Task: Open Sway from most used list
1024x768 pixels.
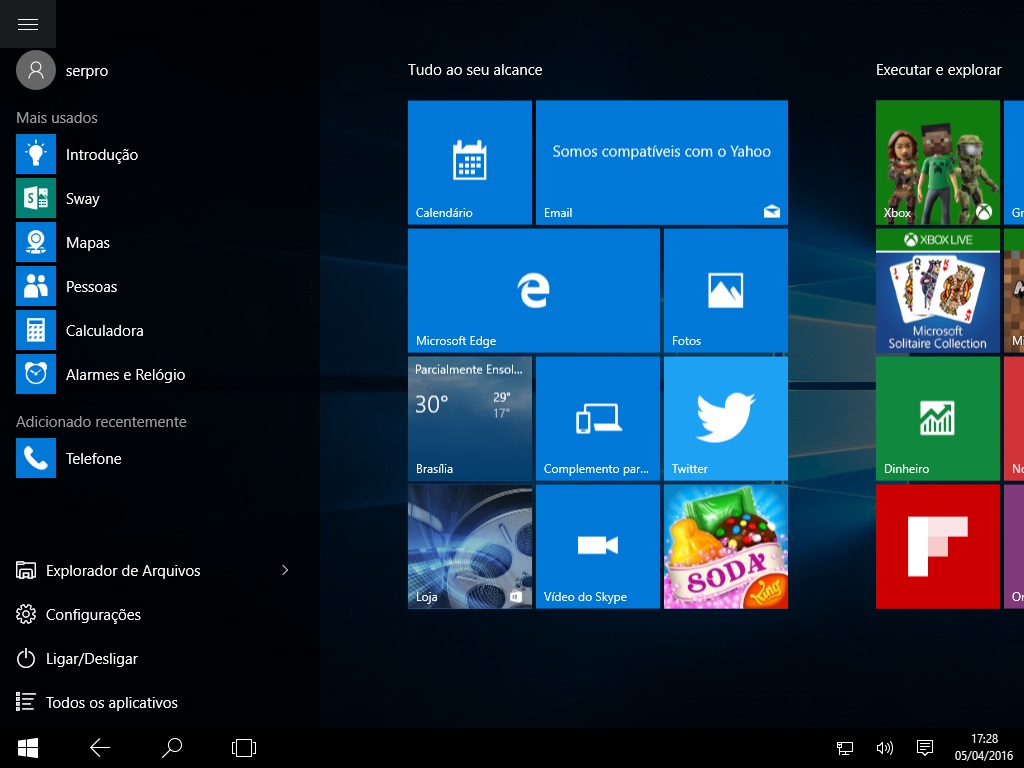Action: pyautogui.click(x=82, y=199)
